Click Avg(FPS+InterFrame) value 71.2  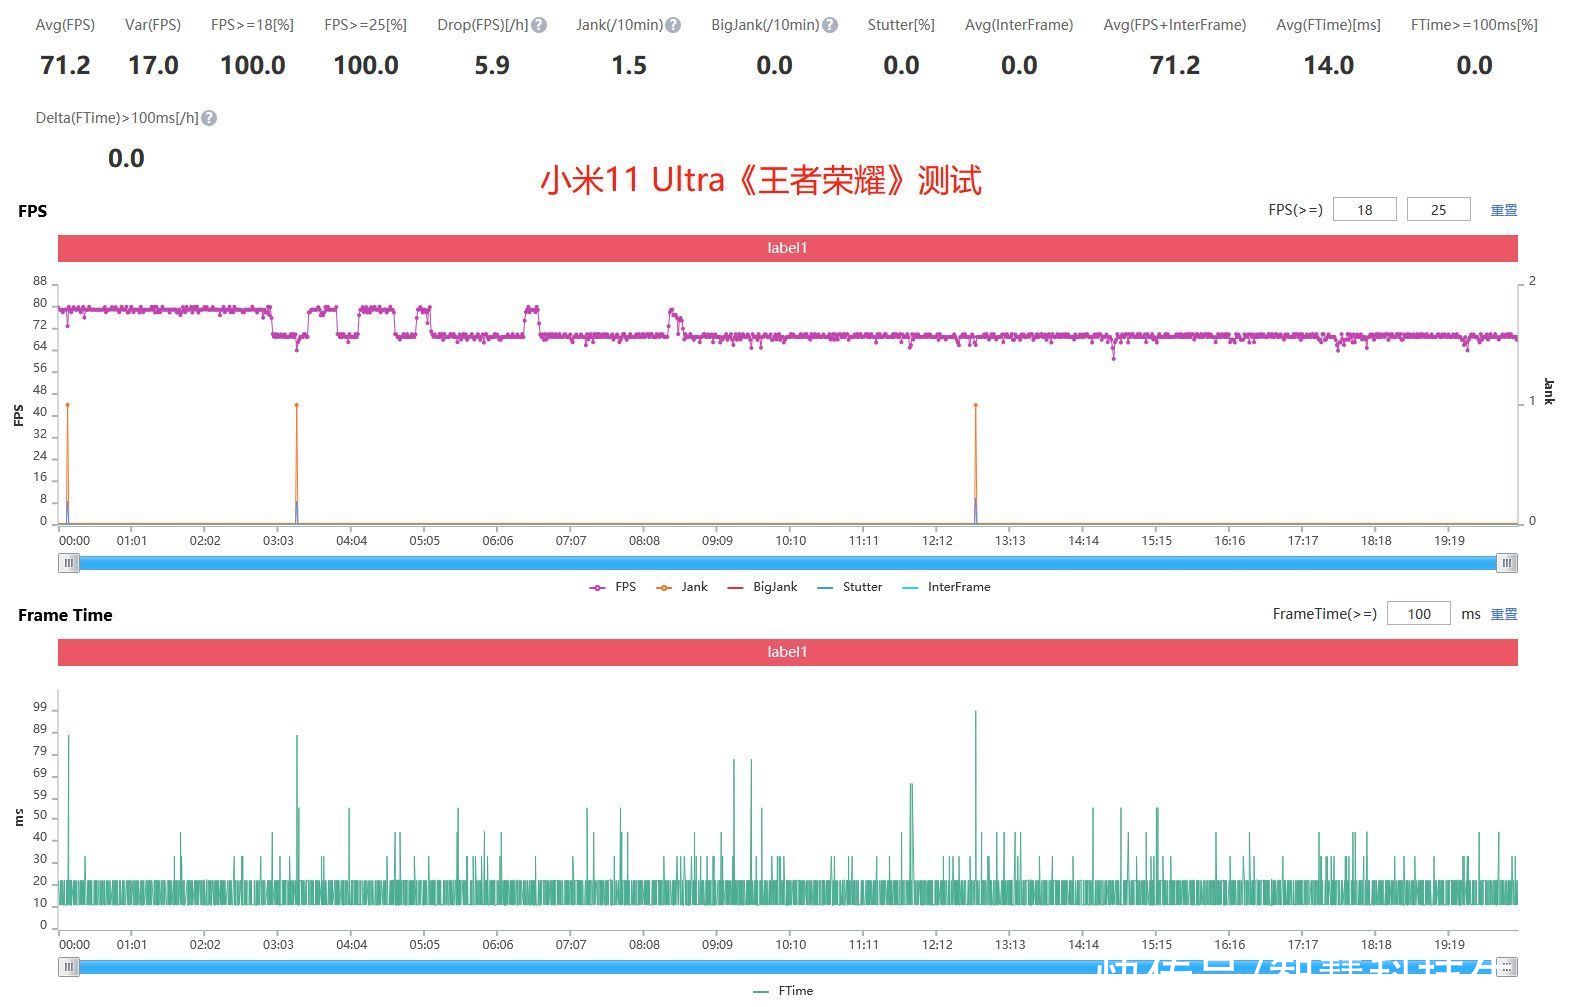pyautogui.click(x=1175, y=66)
